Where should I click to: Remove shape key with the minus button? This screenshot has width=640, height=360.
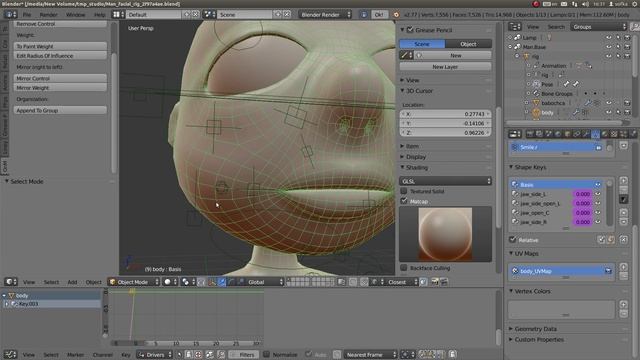623,189
